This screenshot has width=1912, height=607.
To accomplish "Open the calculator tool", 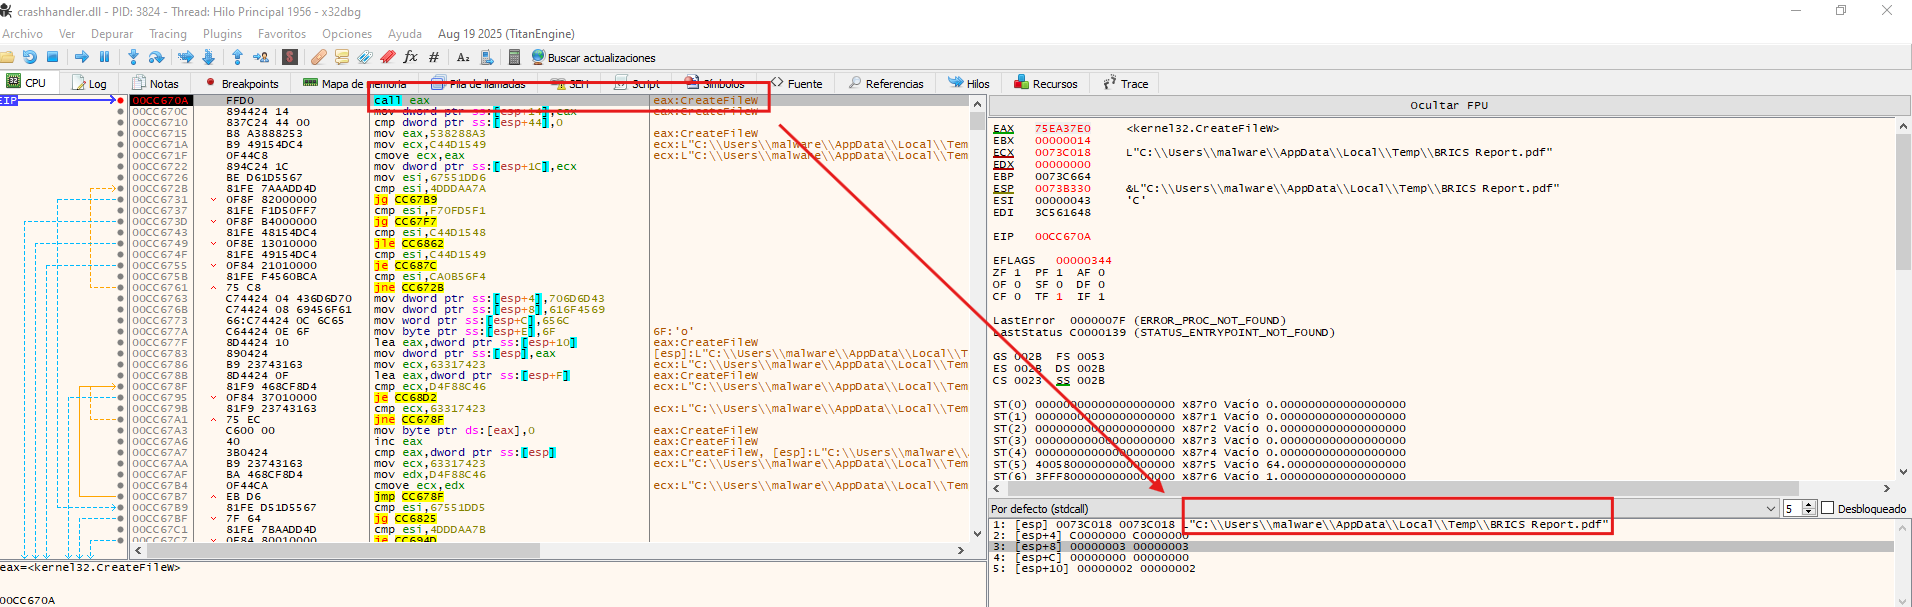I will [x=514, y=57].
